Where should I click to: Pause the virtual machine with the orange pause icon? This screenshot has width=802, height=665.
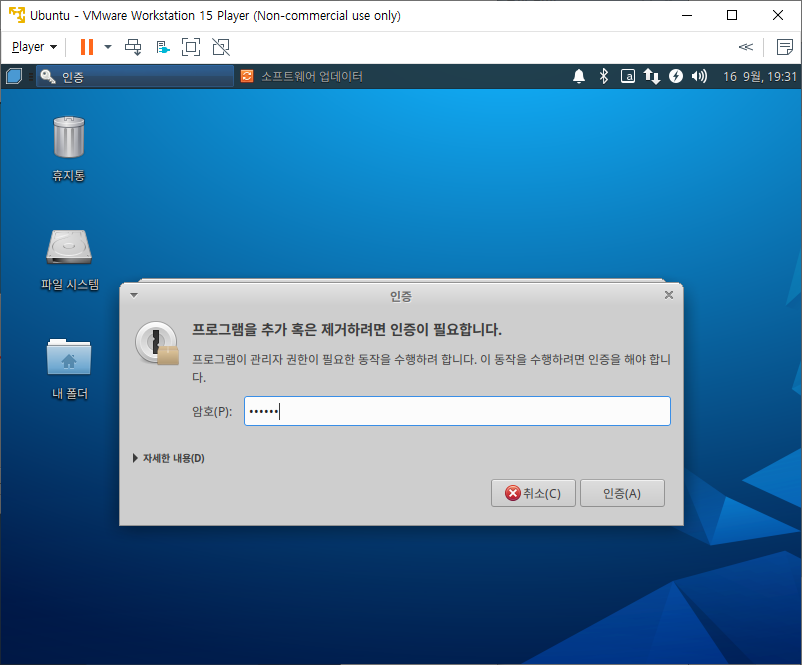point(87,47)
